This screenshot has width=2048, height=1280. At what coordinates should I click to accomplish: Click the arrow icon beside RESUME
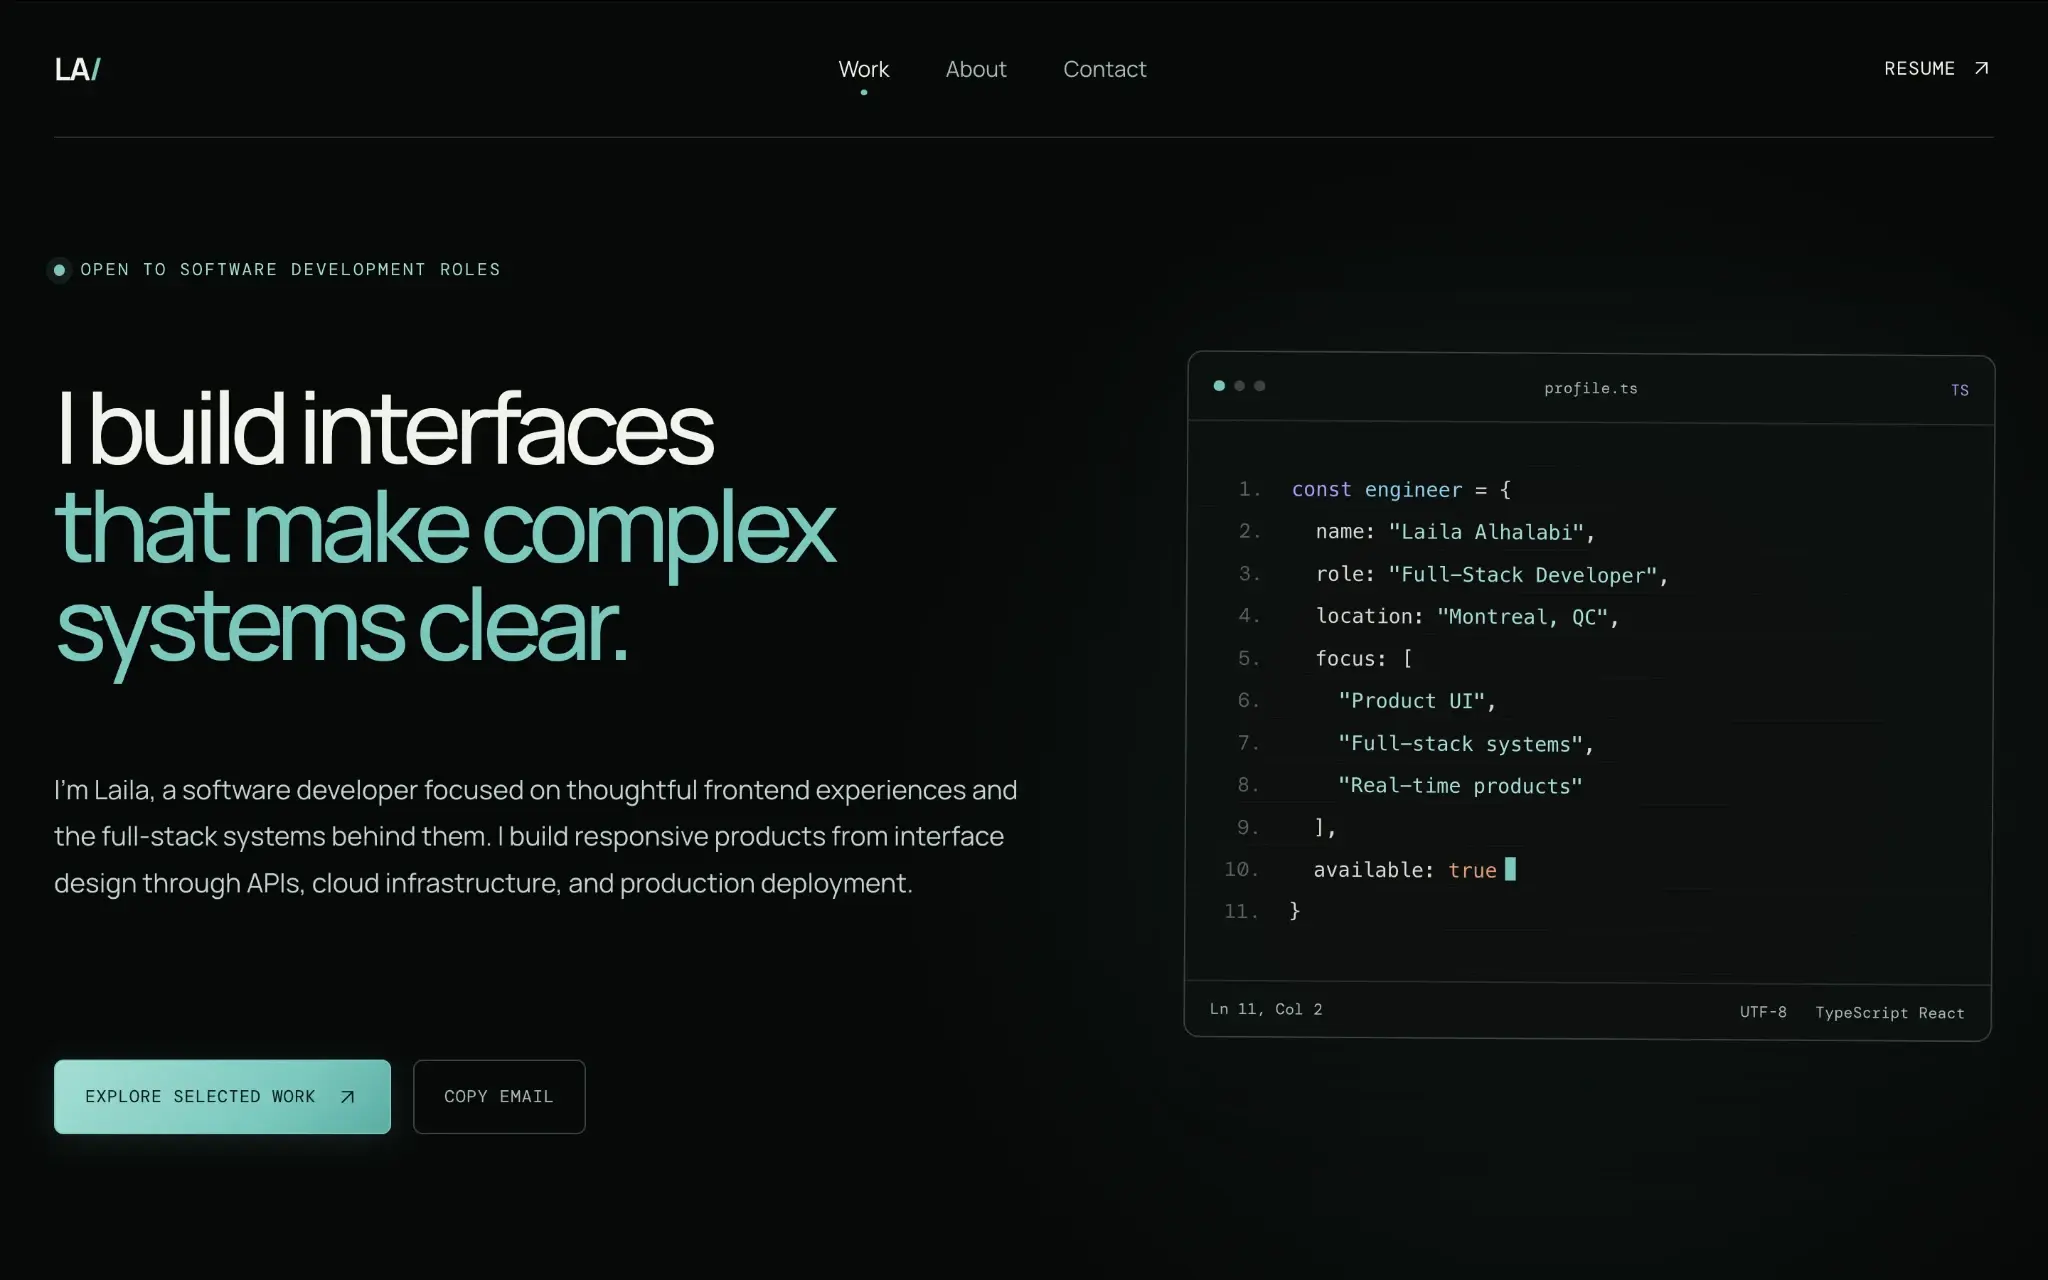tap(1981, 68)
